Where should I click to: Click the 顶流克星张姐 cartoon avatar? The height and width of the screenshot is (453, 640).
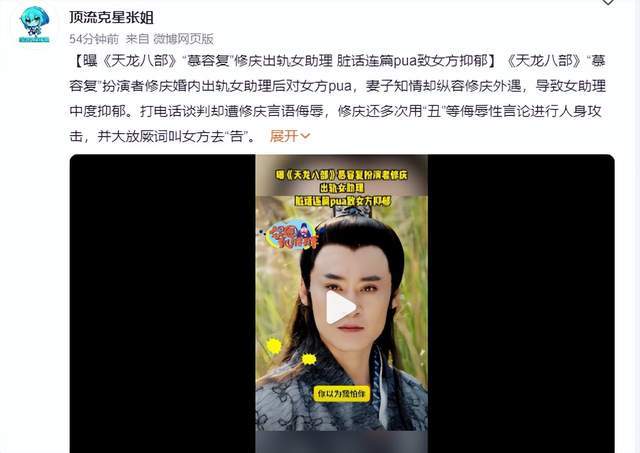(34, 24)
